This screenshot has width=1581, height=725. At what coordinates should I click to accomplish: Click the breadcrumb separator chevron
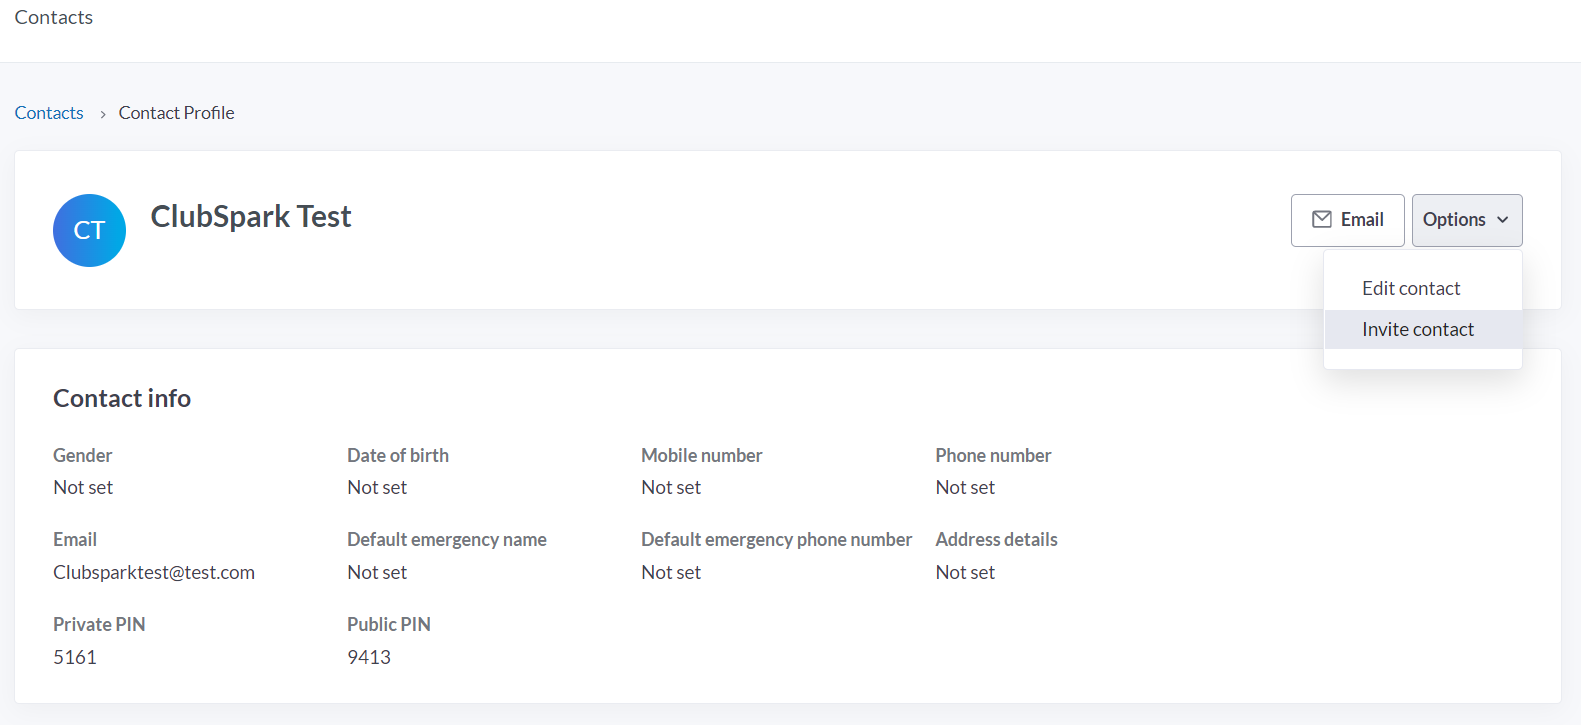point(102,114)
